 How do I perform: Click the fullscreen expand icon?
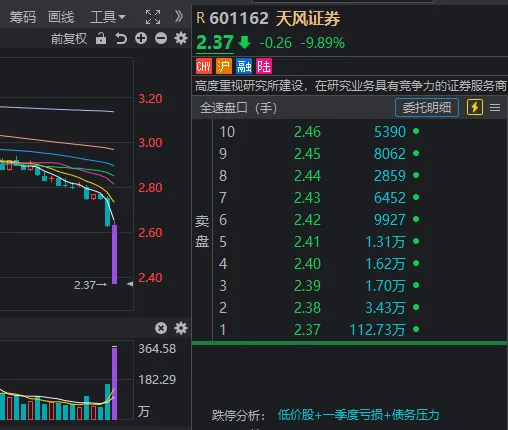tap(153, 17)
